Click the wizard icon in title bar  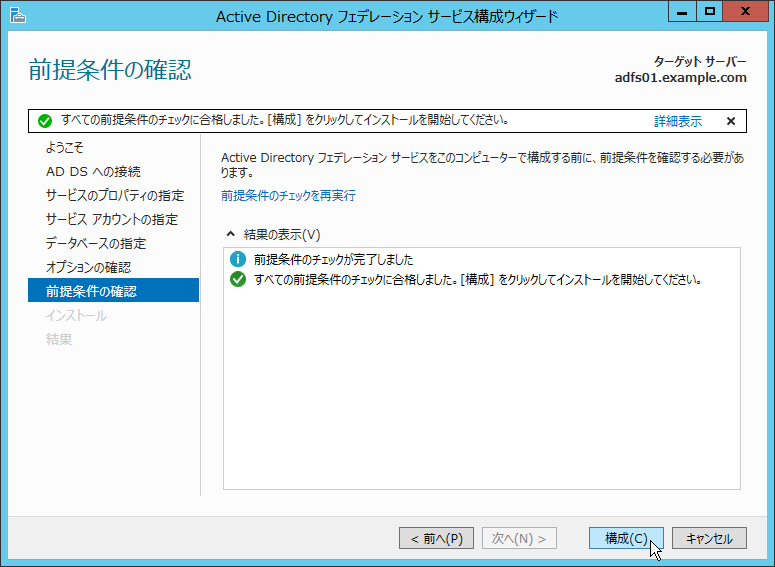click(18, 15)
